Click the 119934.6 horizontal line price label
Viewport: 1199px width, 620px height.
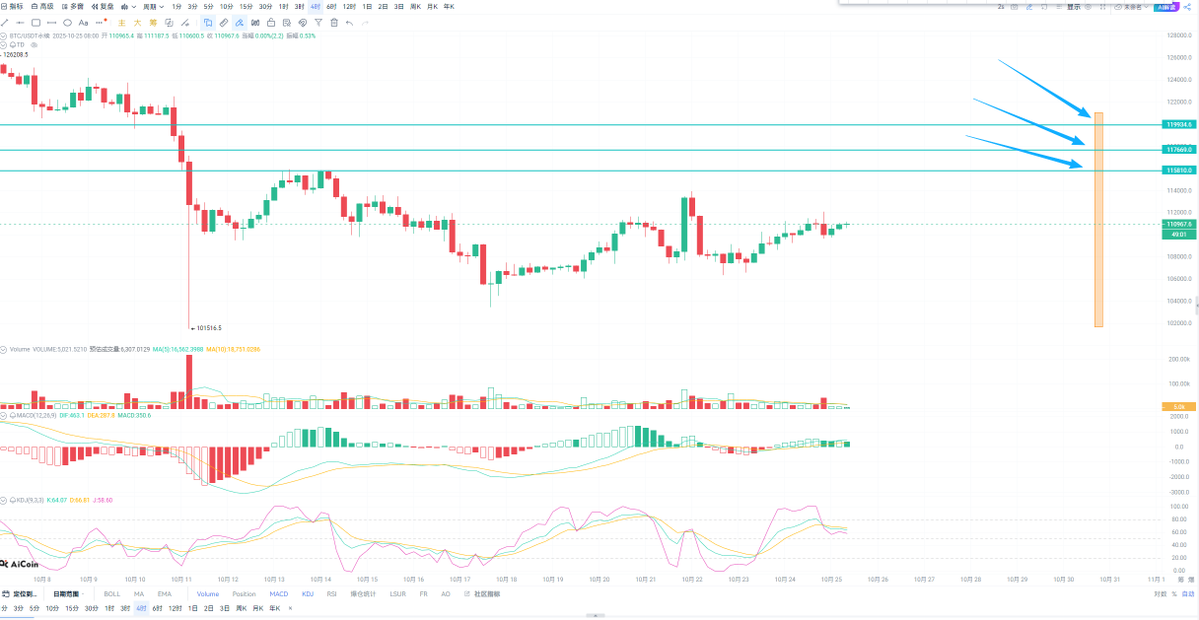coord(1178,124)
